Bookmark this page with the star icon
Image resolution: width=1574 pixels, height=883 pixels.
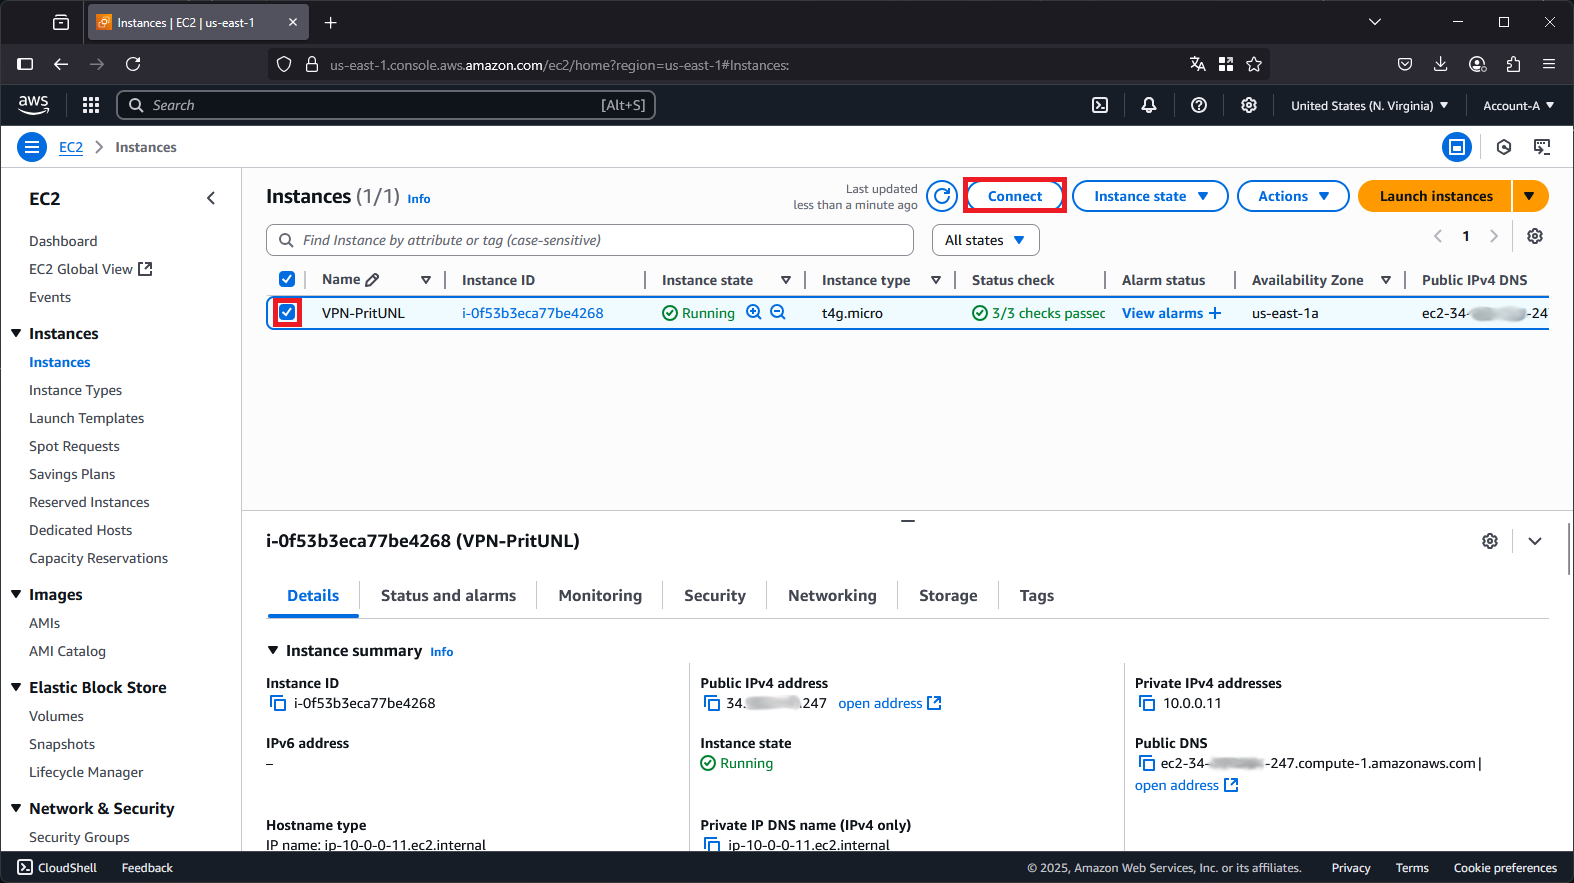pyautogui.click(x=1254, y=64)
